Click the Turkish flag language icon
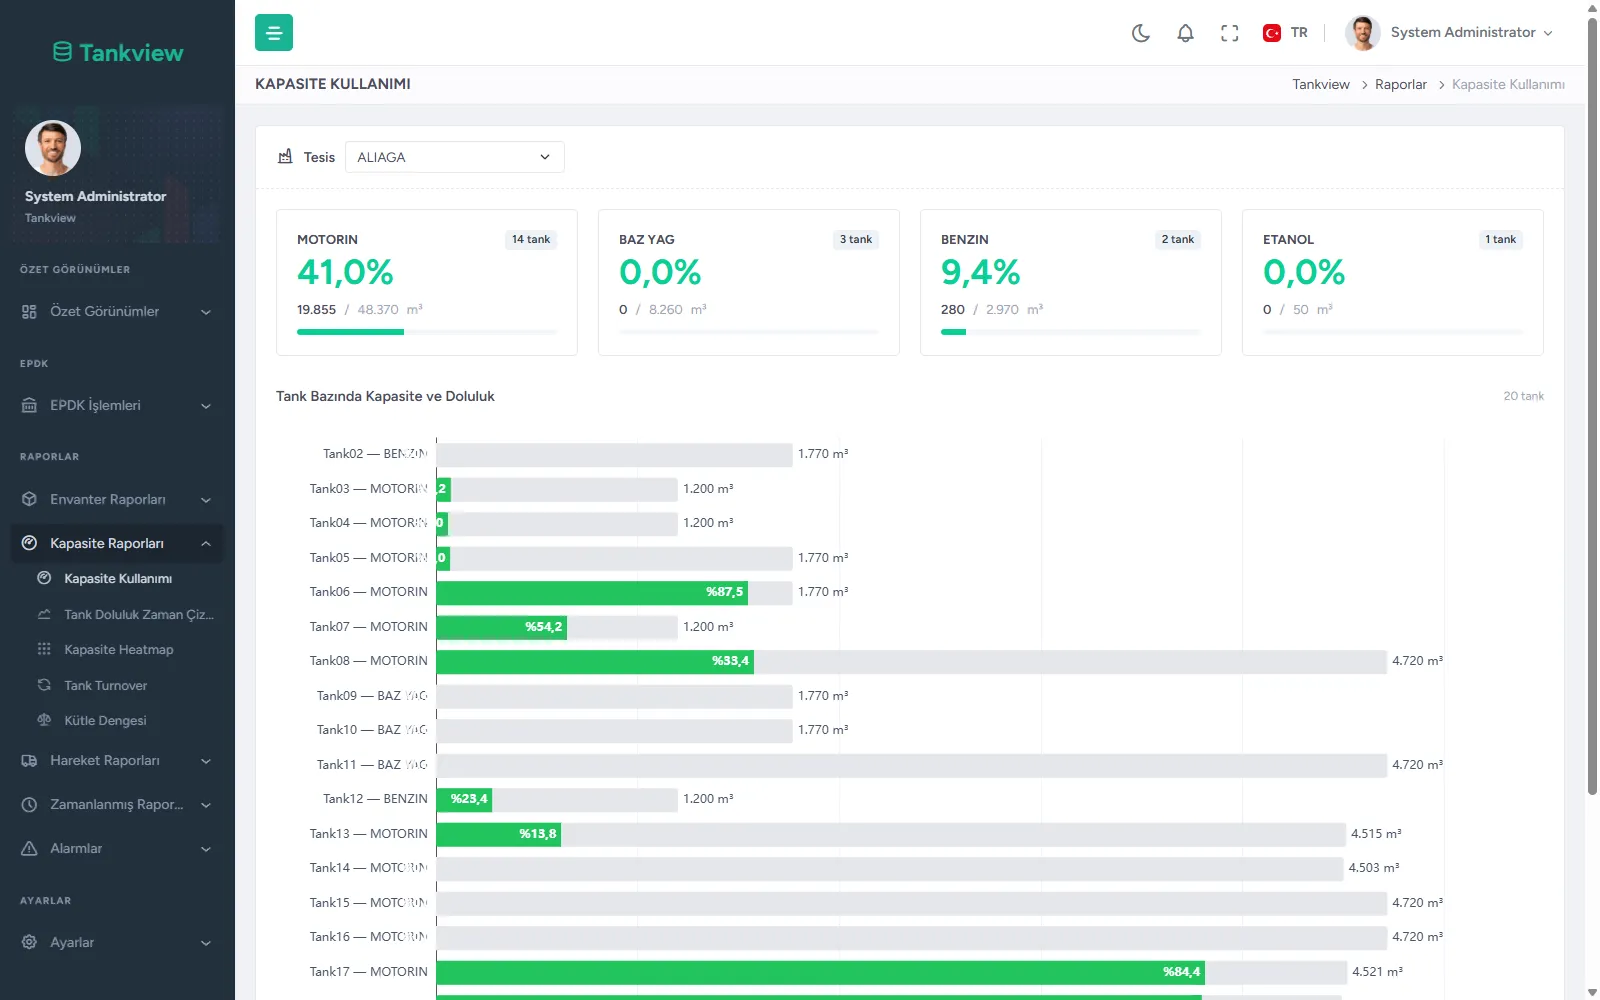The width and height of the screenshot is (1600, 1000). pos(1272,33)
